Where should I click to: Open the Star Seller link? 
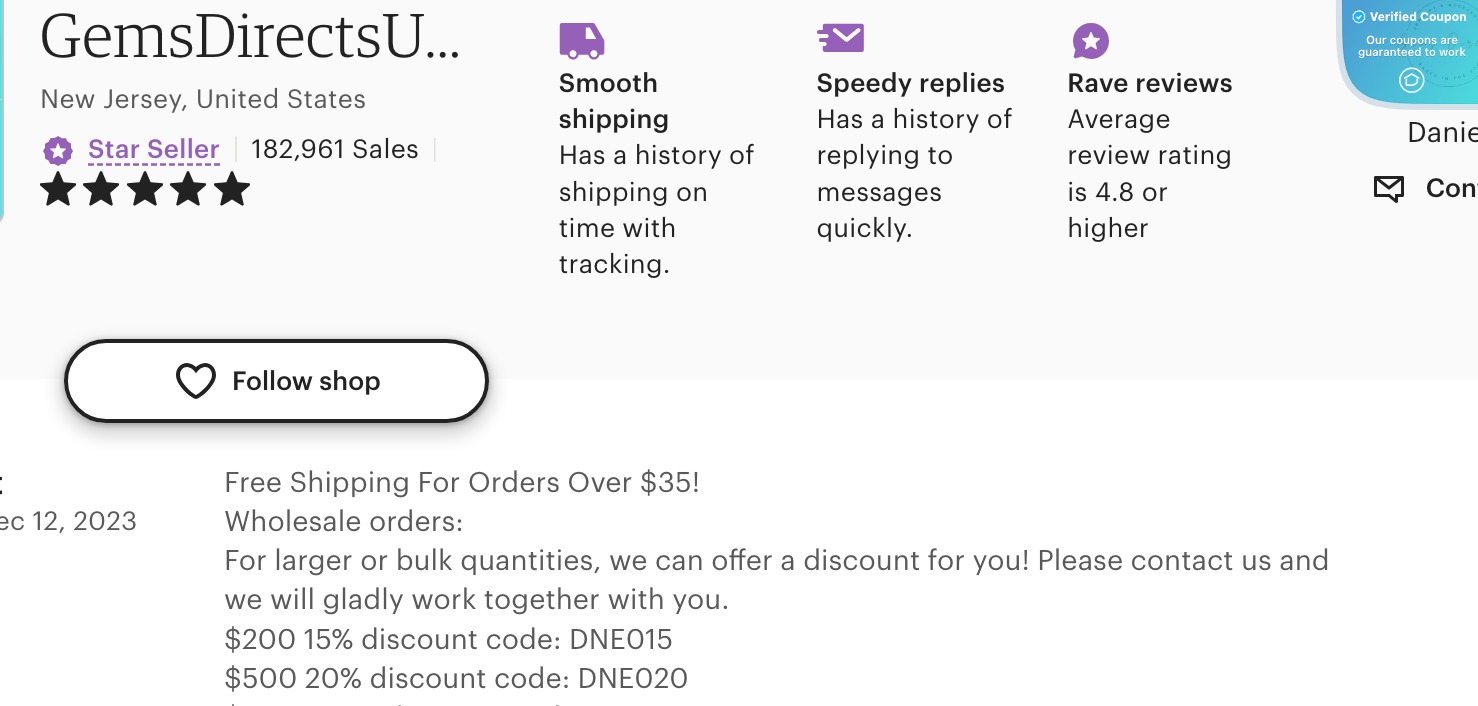tap(154, 150)
